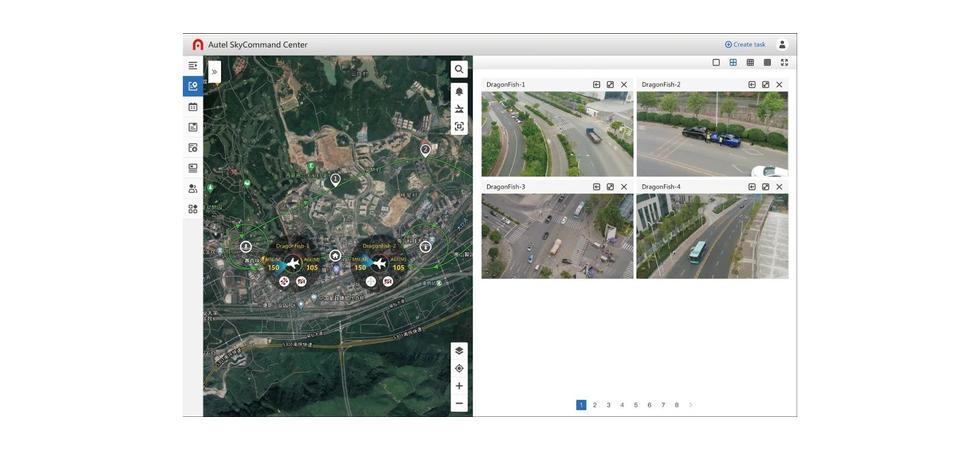Close DragonFish-4 video feed
Image resolution: width=980 pixels, height=450 pixels.
point(779,186)
